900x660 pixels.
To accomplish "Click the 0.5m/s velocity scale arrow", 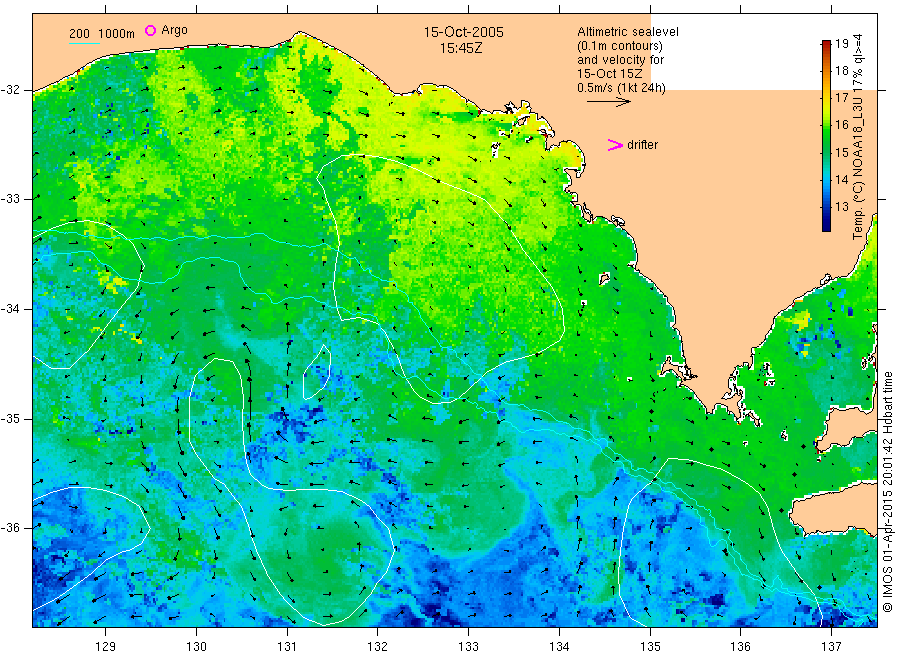I will click(x=609, y=102).
